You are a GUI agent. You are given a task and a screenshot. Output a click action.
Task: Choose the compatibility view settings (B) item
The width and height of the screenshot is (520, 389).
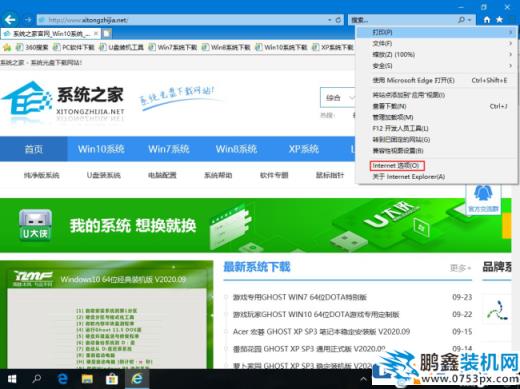point(437,151)
